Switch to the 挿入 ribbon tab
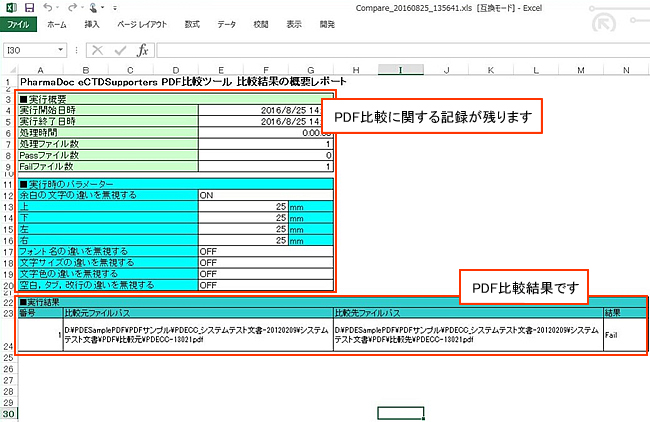This screenshot has height=422, width=650. 92,23
